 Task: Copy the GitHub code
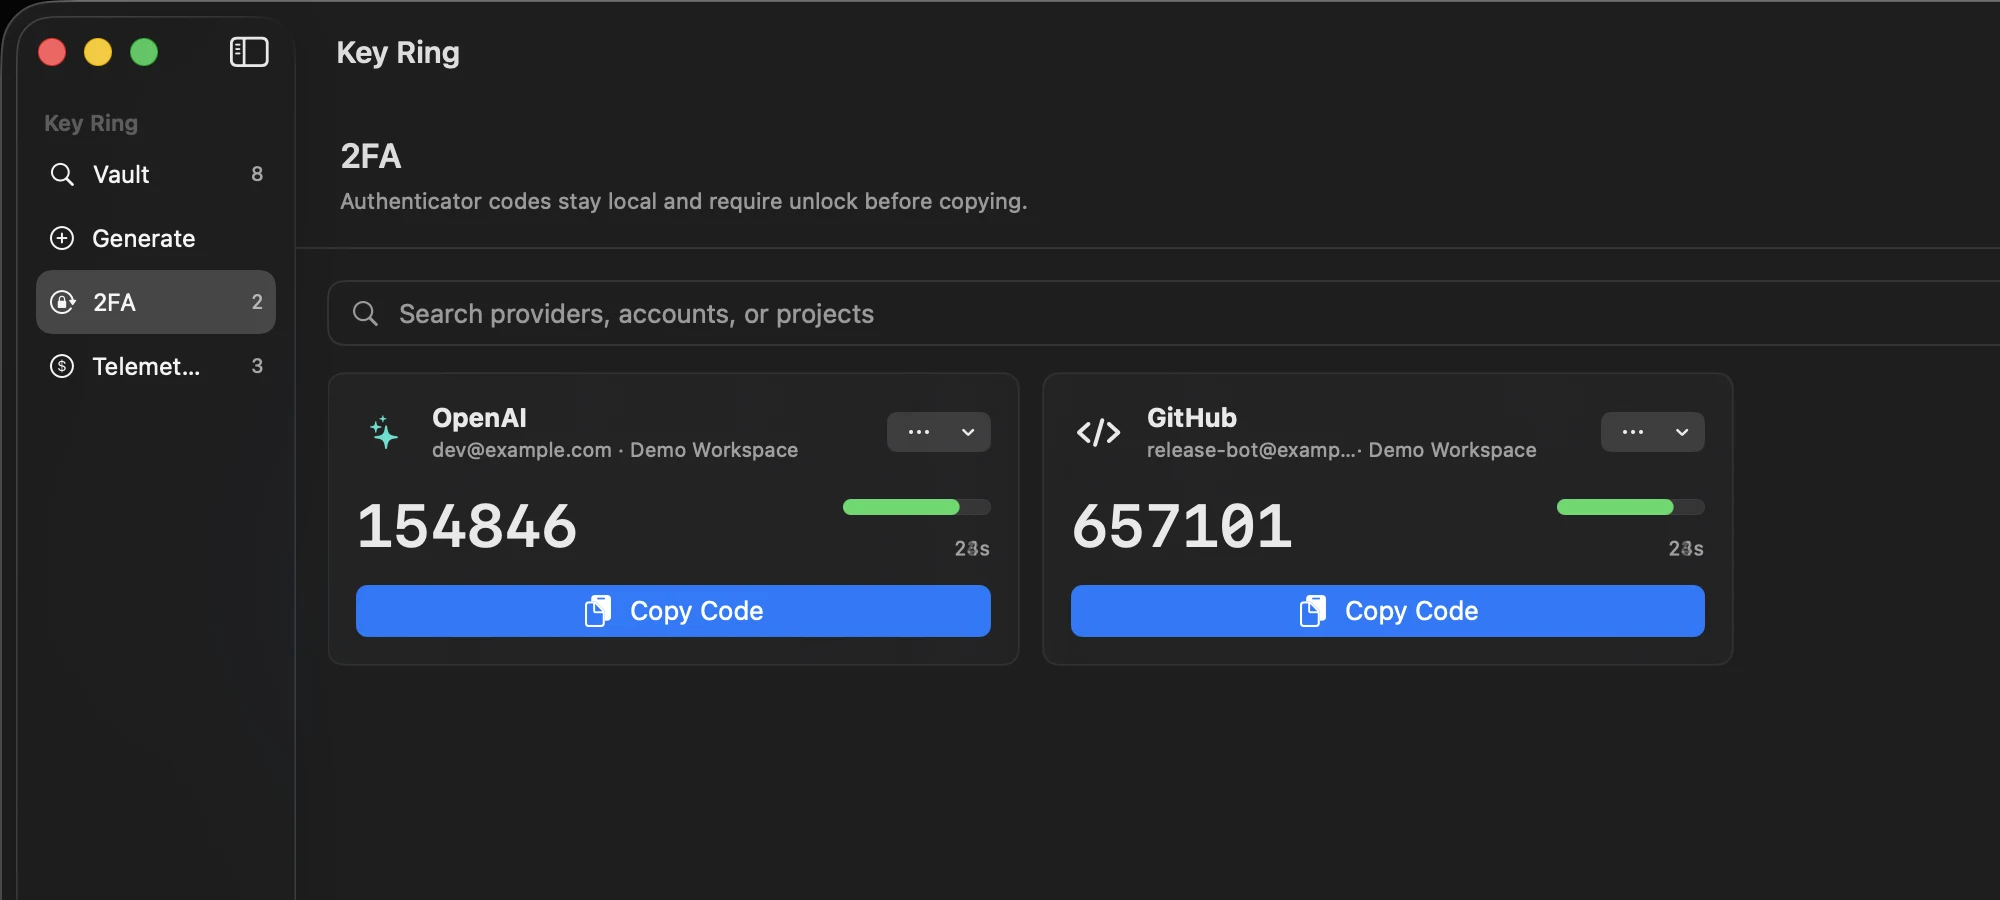coord(1388,611)
